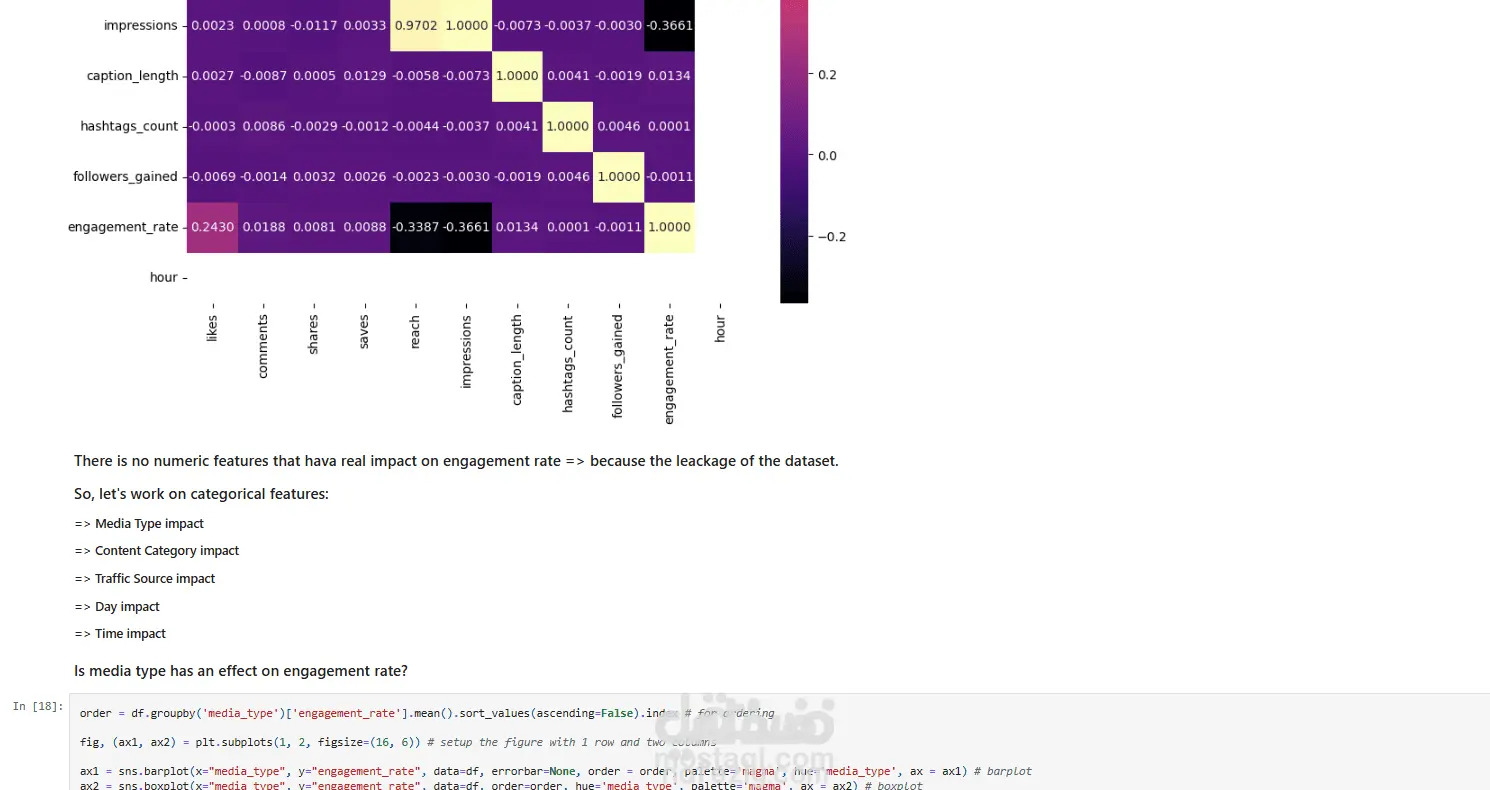Click the 'Is media type has an effect' heading
This screenshot has height=790, width=1490.
click(241, 671)
